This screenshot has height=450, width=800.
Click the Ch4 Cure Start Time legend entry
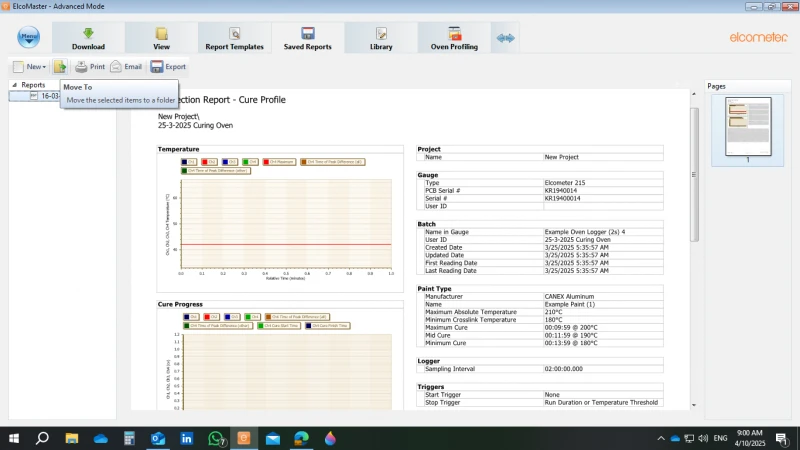coord(279,326)
